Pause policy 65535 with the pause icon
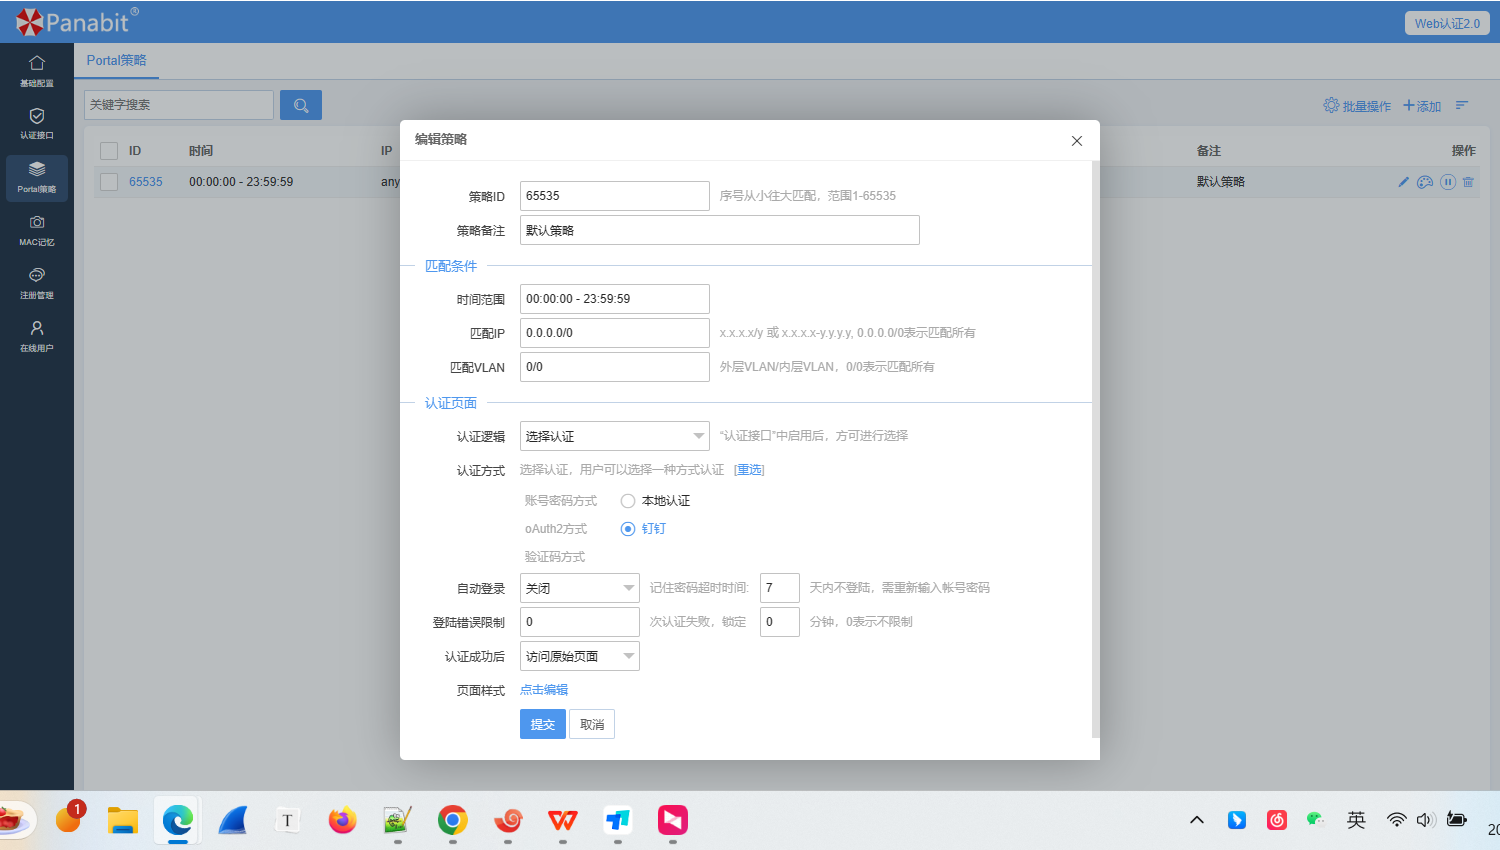The image size is (1500, 850). pyautogui.click(x=1448, y=182)
